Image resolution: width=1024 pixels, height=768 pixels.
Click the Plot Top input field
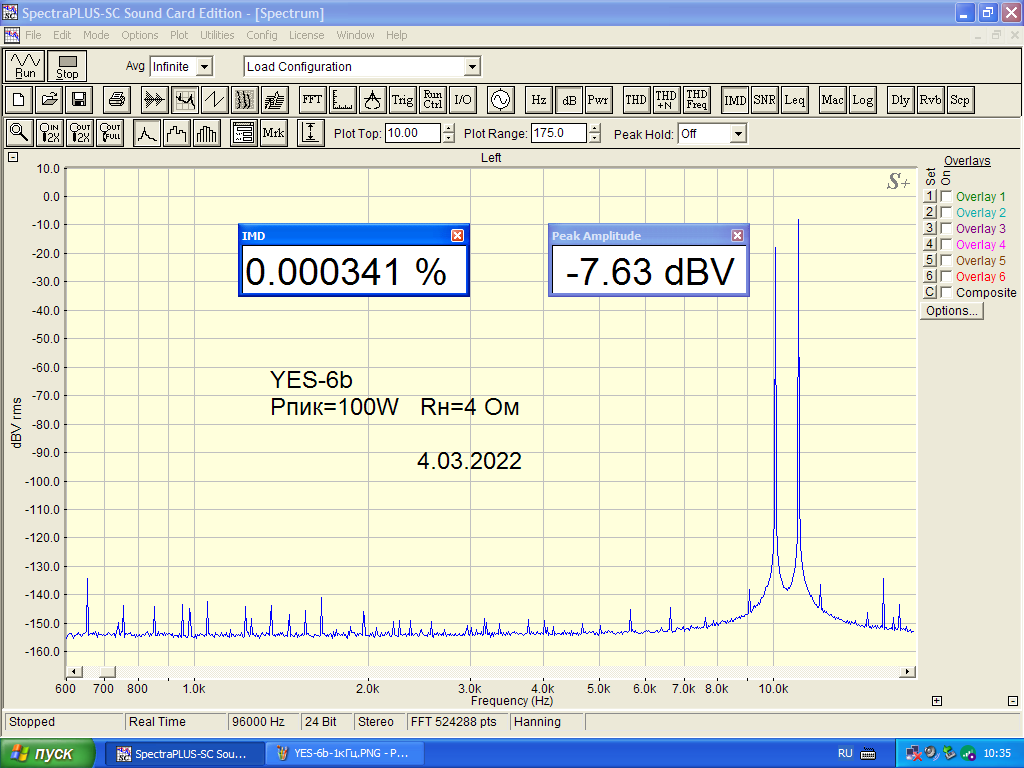point(413,133)
